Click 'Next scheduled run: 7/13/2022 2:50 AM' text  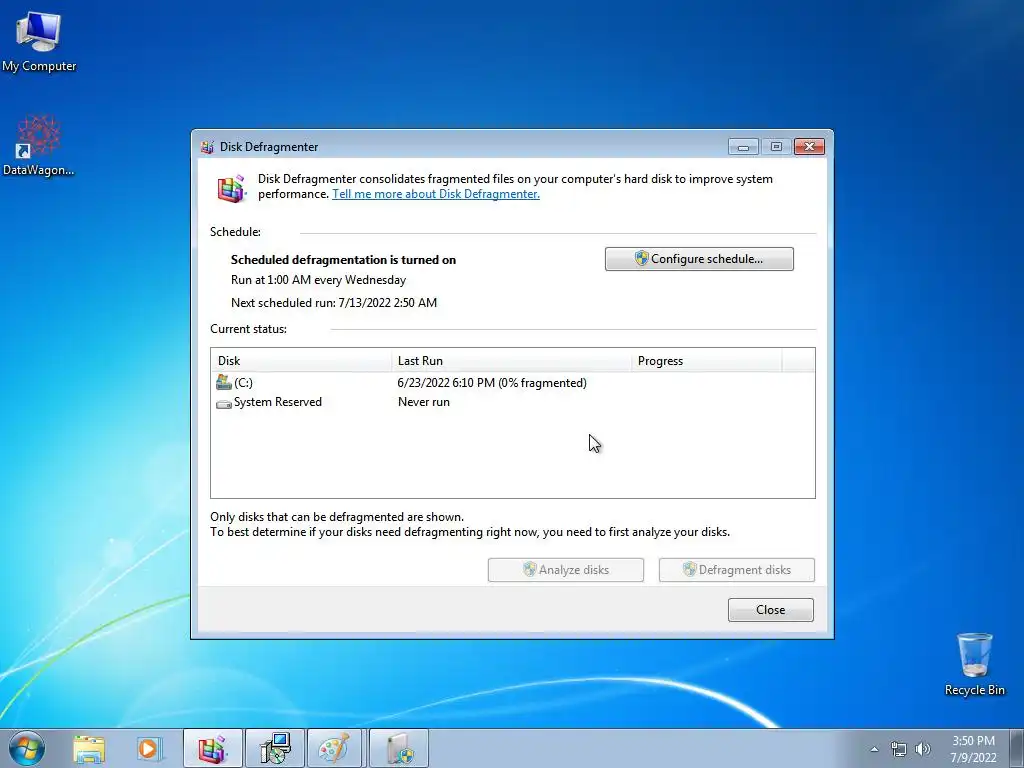tap(334, 303)
